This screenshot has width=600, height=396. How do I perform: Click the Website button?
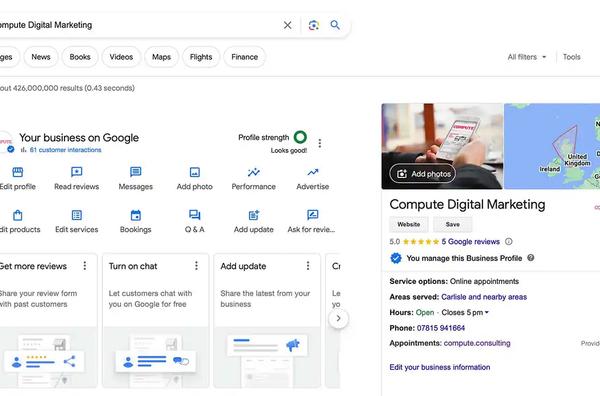pos(409,225)
